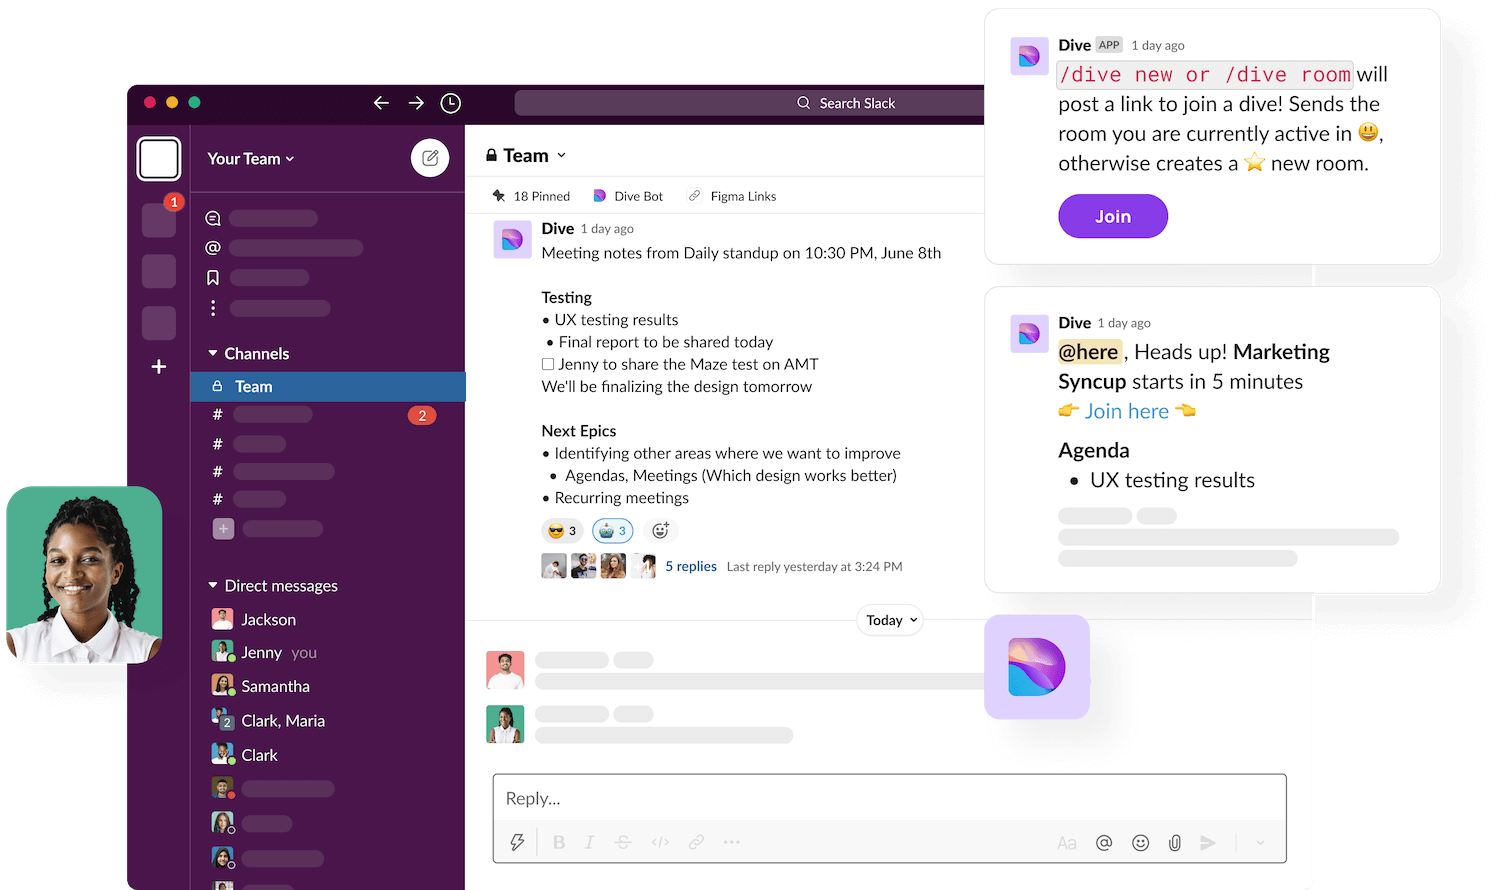Check the box for Jenny's Maze test task
Viewport: 1500px width, 890px height.
pyautogui.click(x=548, y=363)
